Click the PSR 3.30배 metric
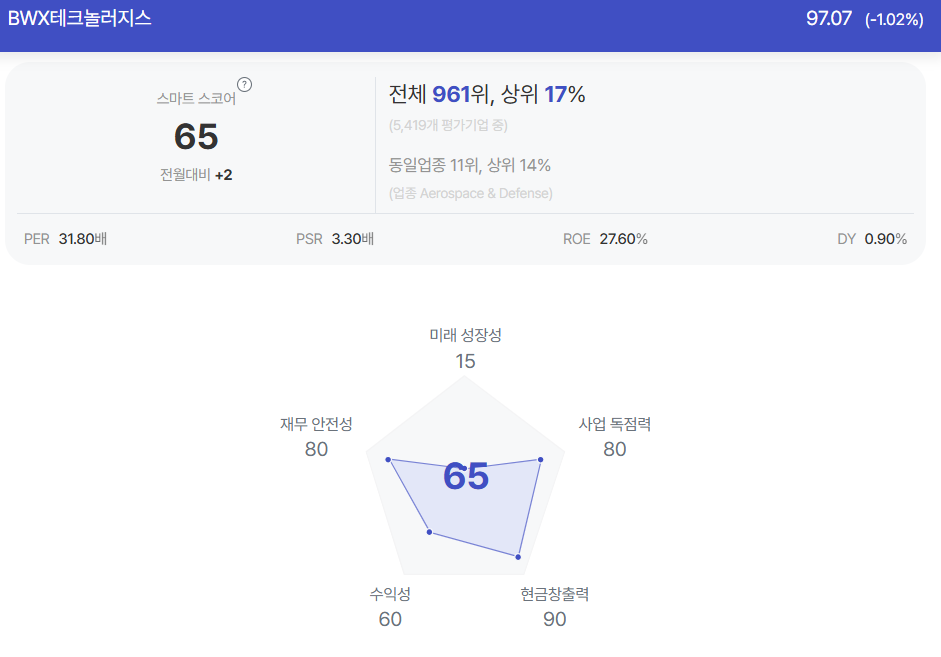The width and height of the screenshot is (941, 657). [x=335, y=239]
